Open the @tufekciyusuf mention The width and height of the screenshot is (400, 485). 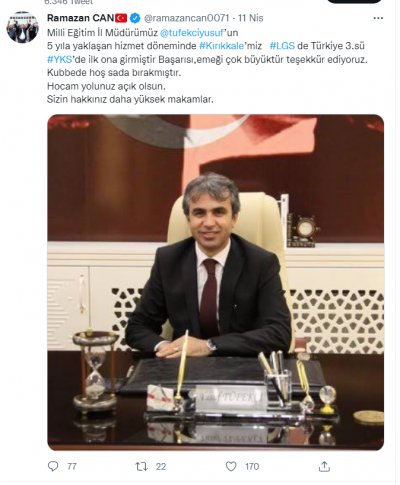pos(191,33)
